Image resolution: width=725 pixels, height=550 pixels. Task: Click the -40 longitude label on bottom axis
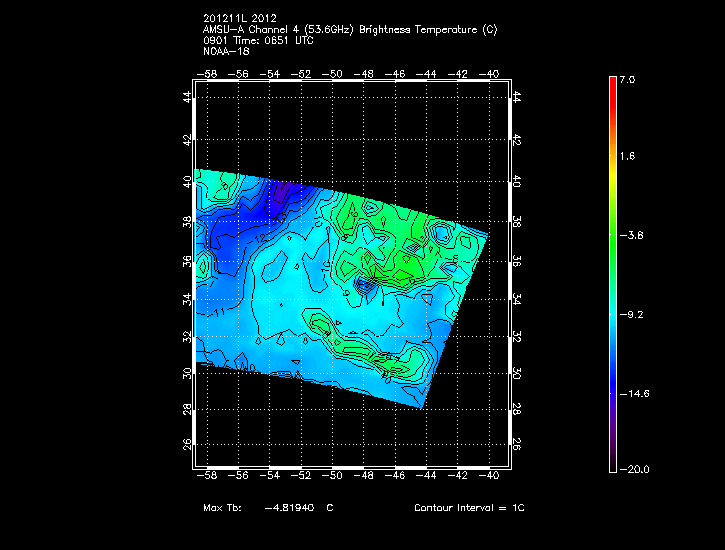[x=489, y=478]
